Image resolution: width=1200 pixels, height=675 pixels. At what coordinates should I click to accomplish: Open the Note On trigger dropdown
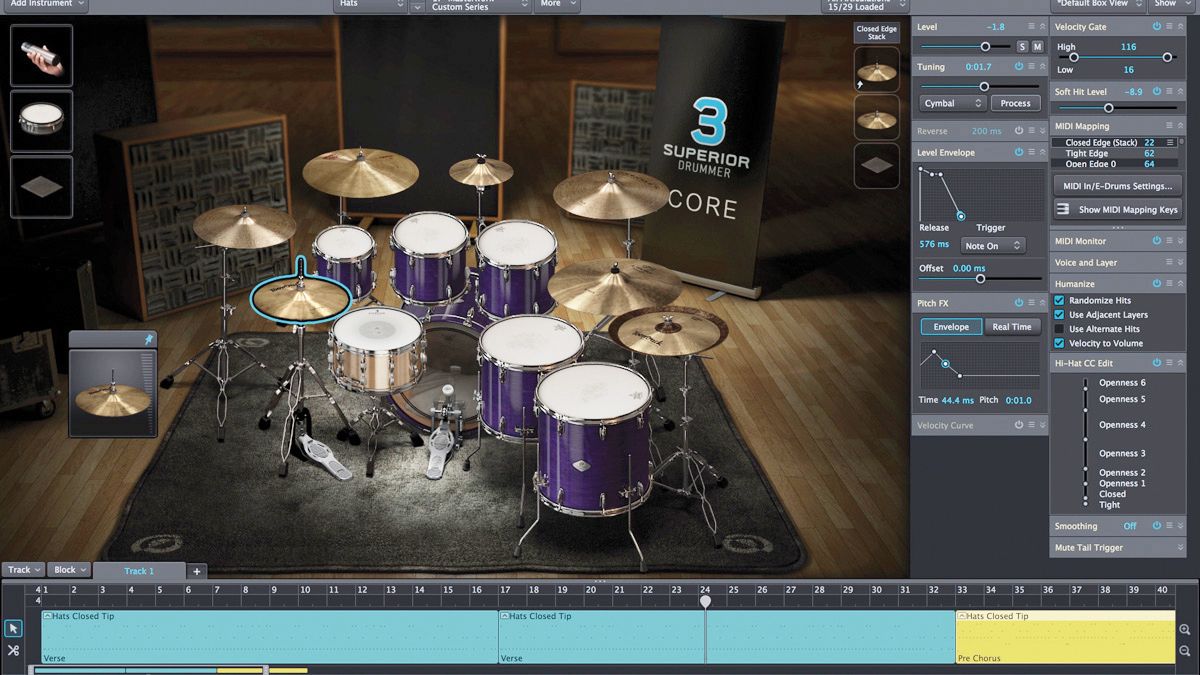(992, 246)
